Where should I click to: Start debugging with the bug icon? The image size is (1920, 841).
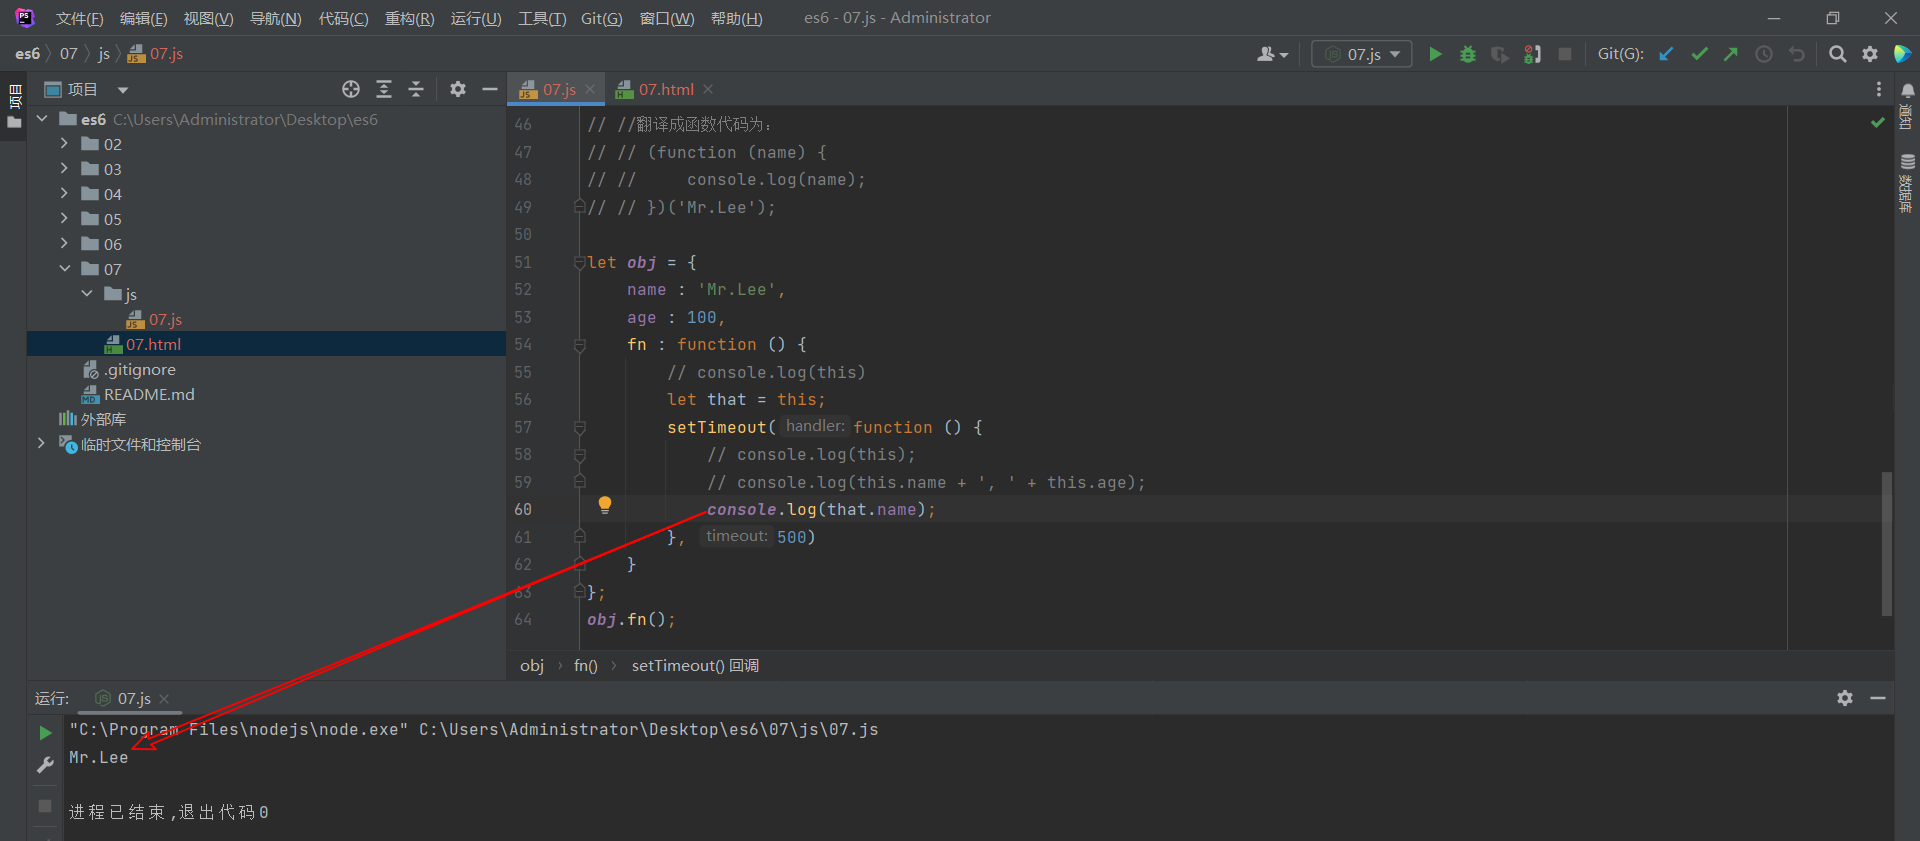1468,54
